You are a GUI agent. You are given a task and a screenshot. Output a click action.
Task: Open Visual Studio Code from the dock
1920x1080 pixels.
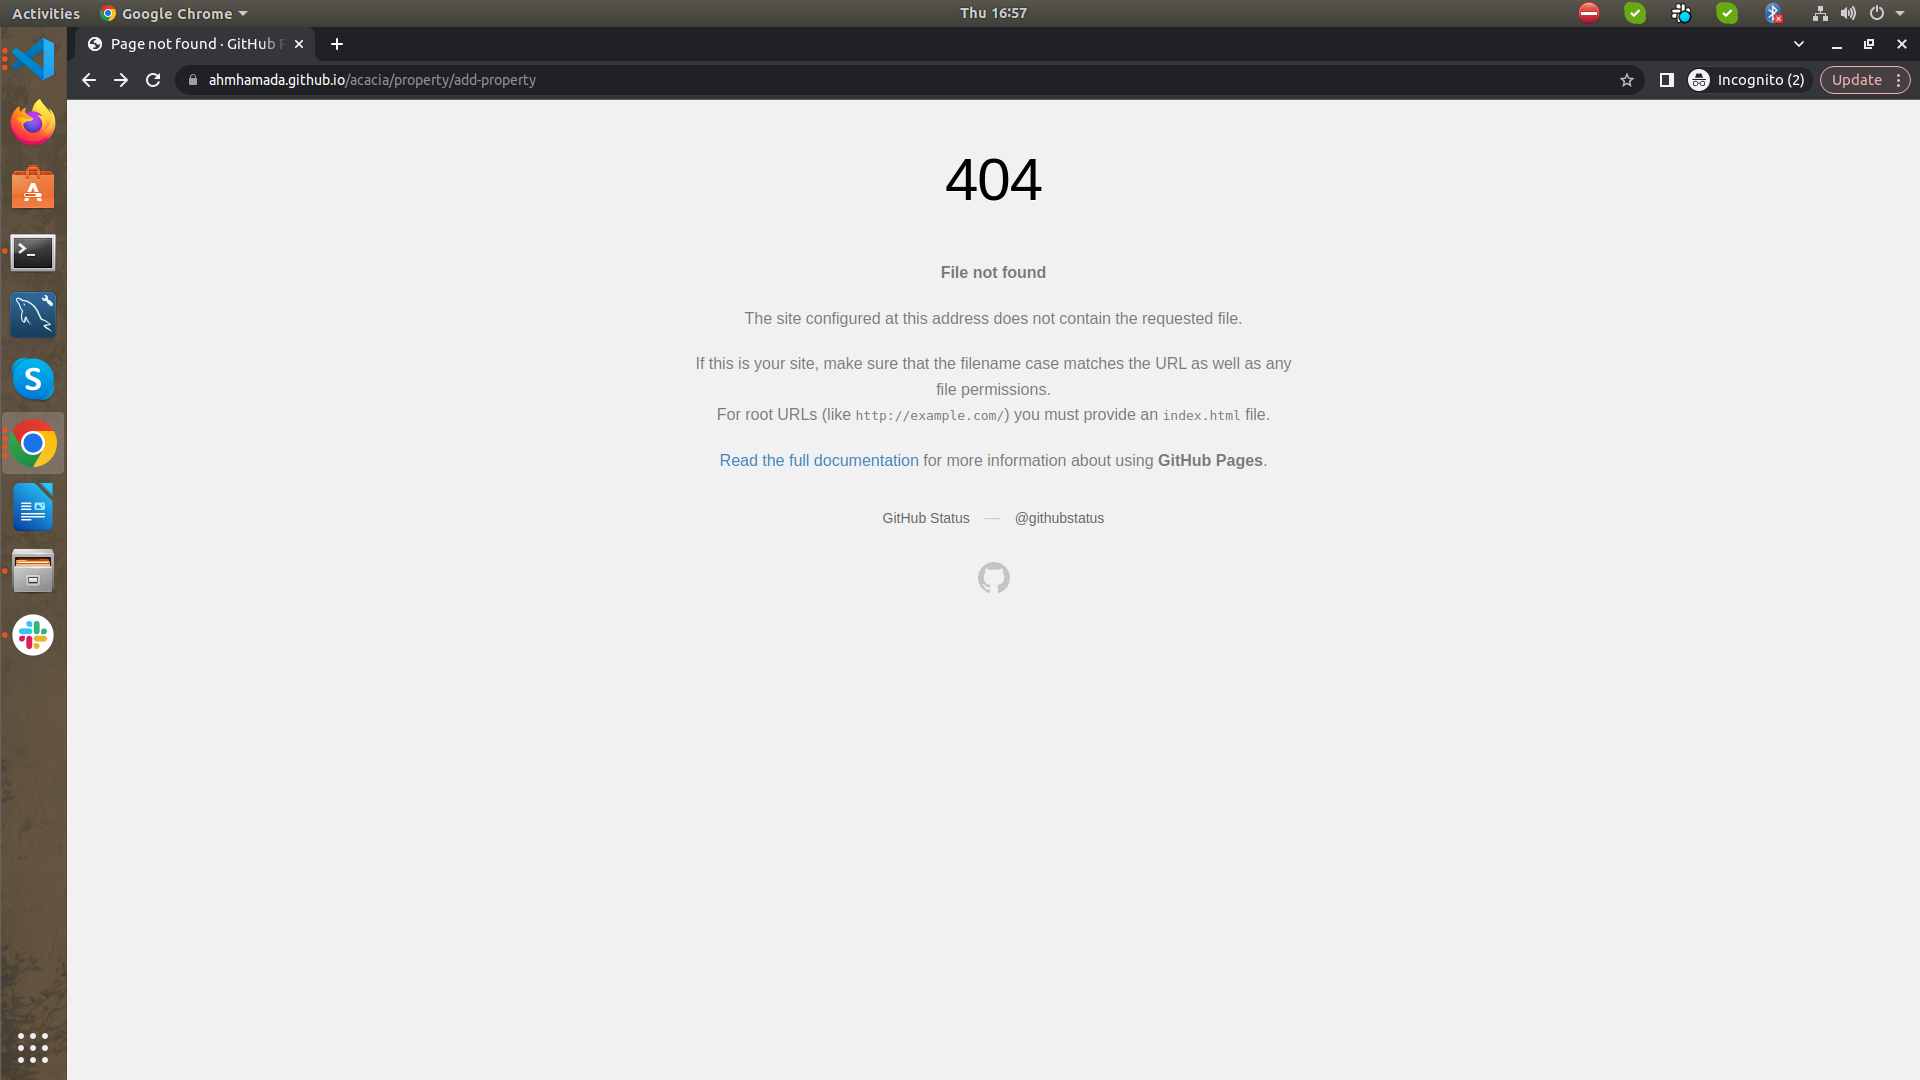(33, 59)
